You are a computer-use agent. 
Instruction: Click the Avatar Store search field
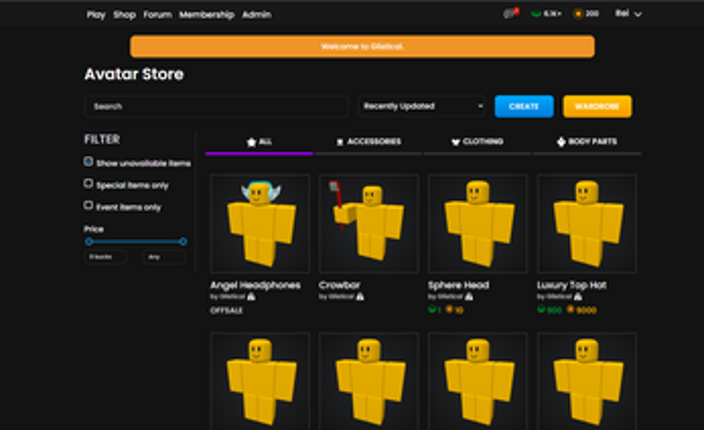(x=215, y=106)
